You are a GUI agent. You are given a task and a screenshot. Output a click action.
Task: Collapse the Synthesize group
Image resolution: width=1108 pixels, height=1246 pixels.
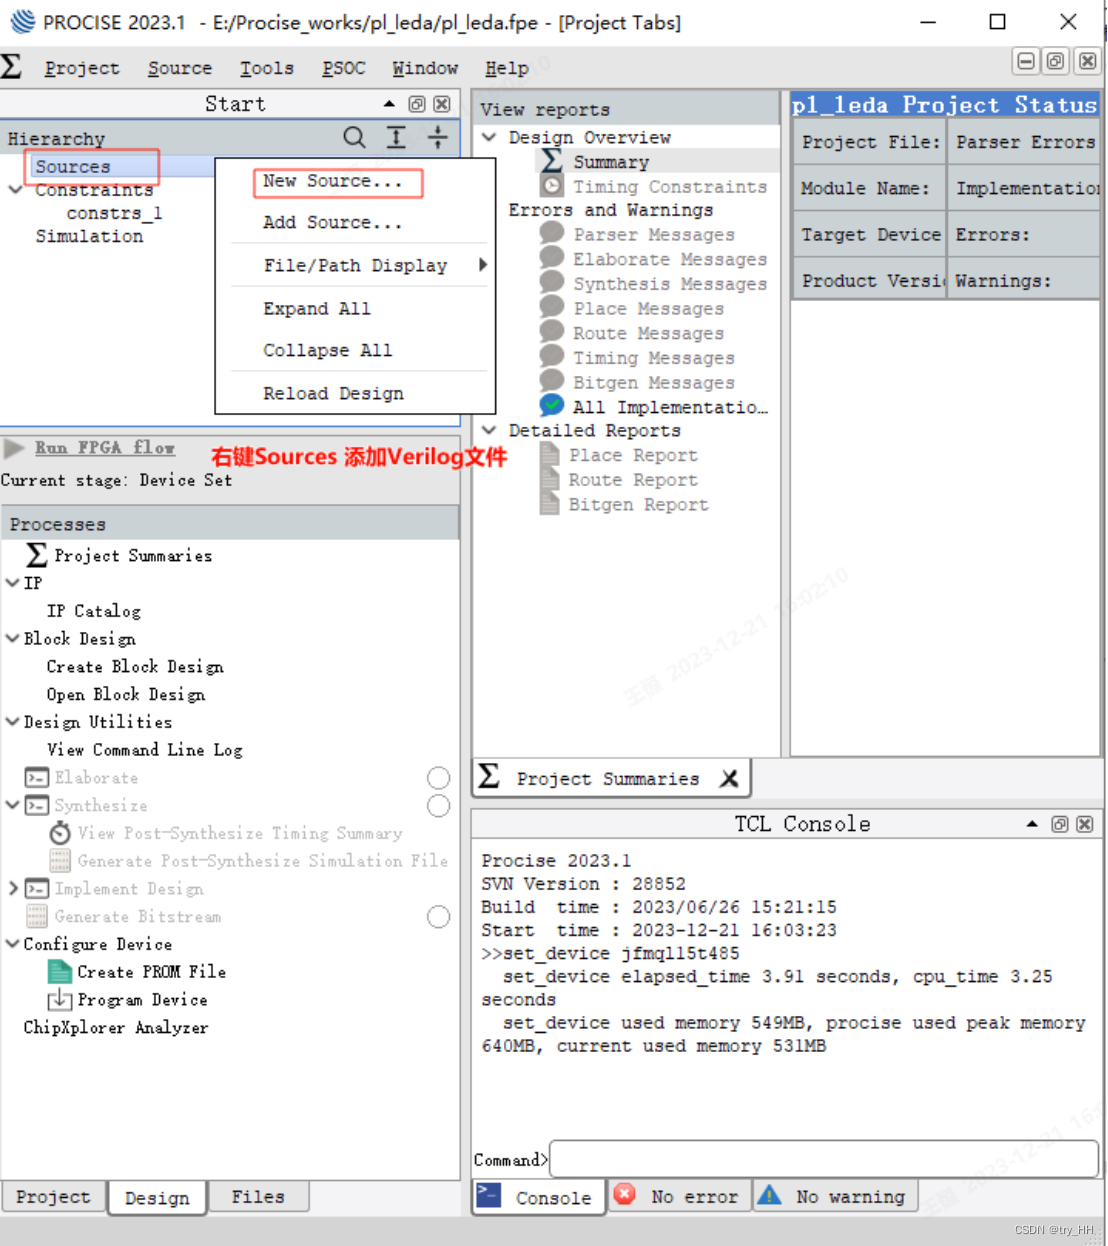[12, 805]
